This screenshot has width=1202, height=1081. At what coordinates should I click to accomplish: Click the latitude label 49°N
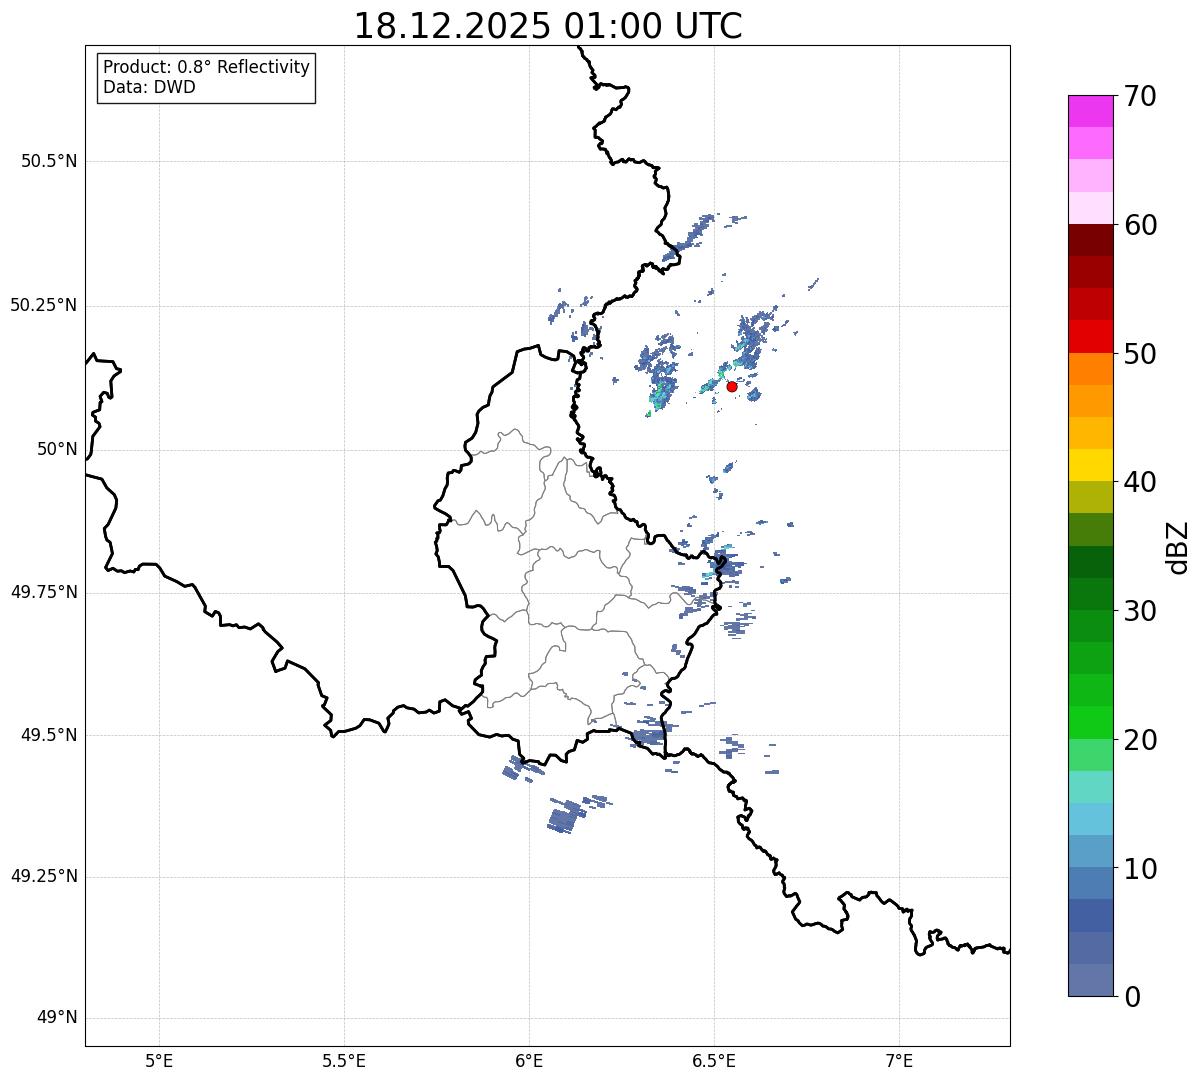57,1018
